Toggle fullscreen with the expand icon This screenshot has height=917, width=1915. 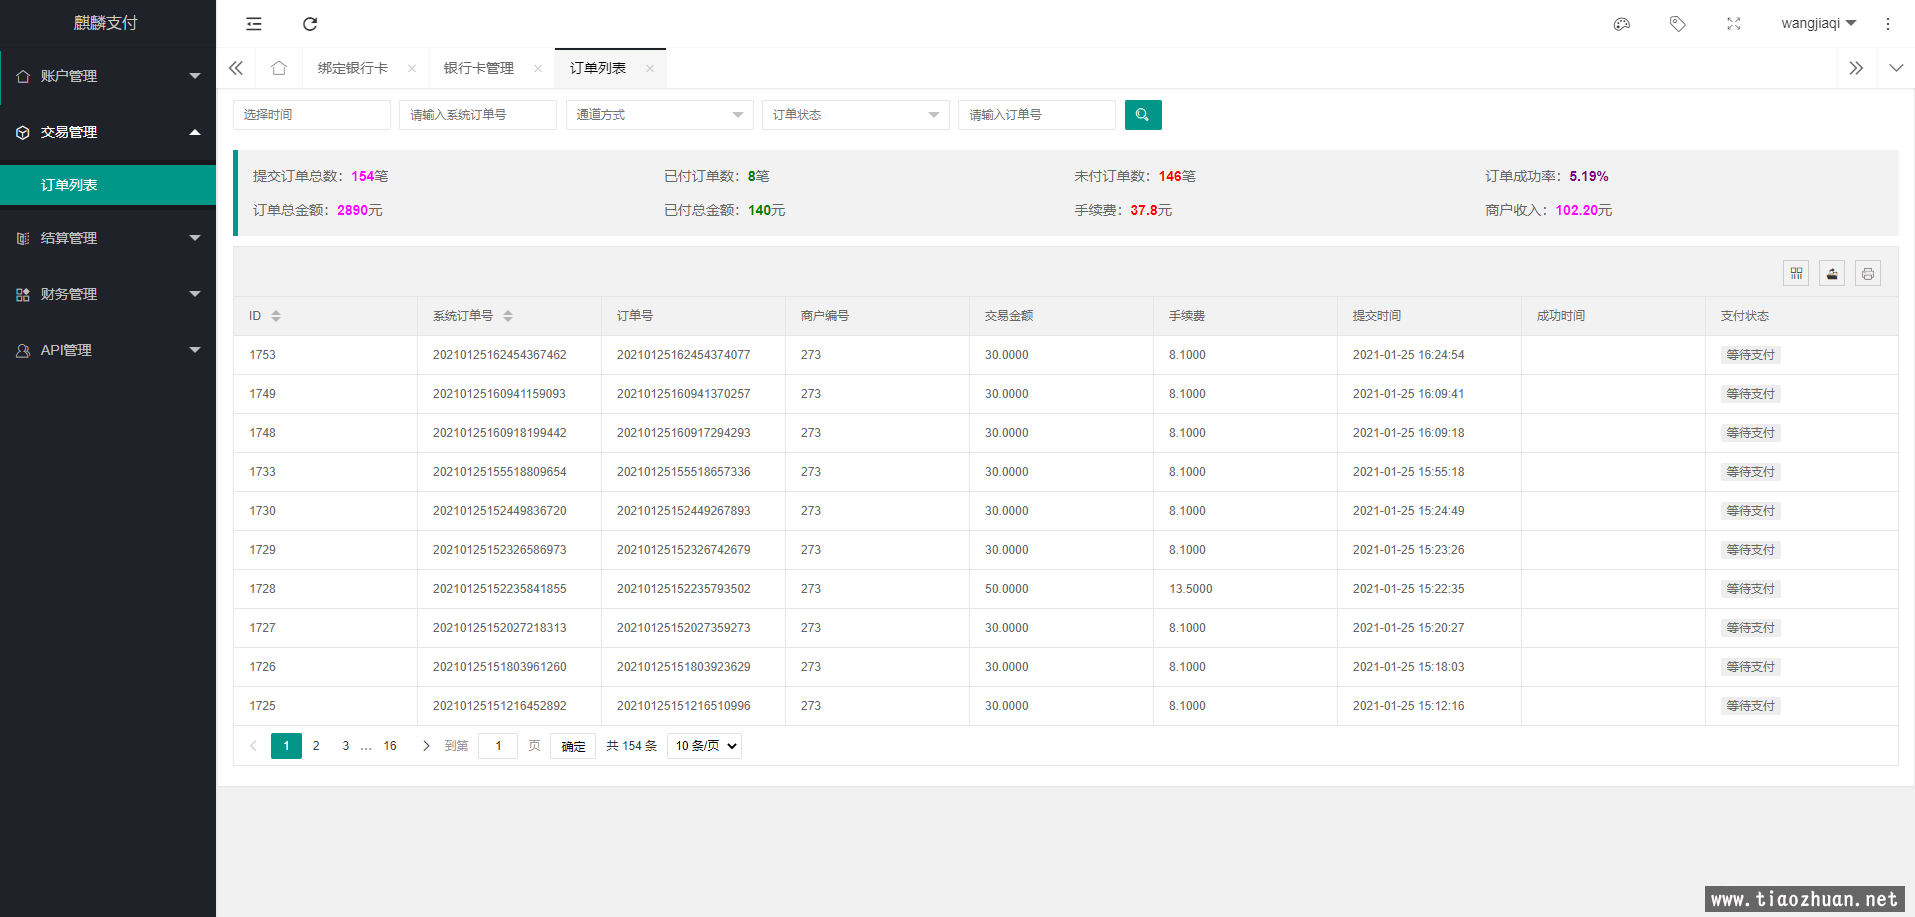[1734, 24]
